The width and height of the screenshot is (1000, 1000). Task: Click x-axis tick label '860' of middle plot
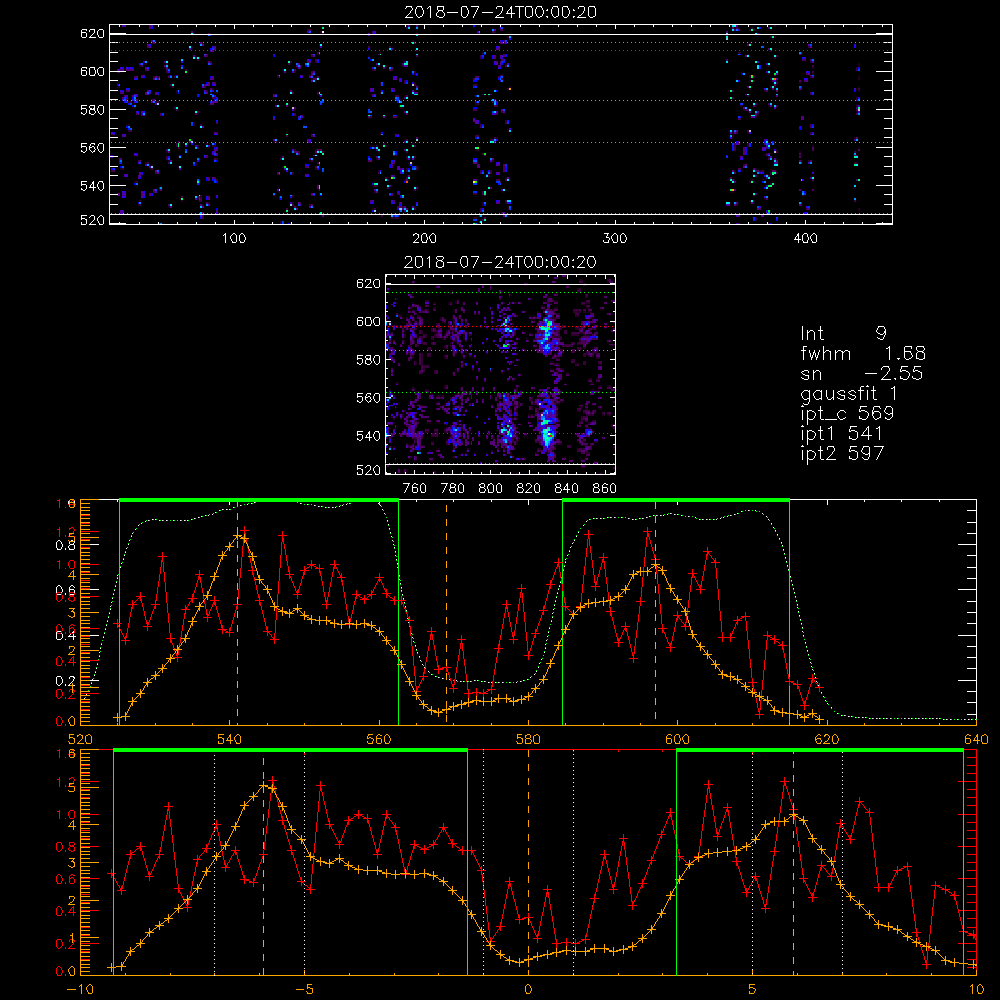click(605, 489)
